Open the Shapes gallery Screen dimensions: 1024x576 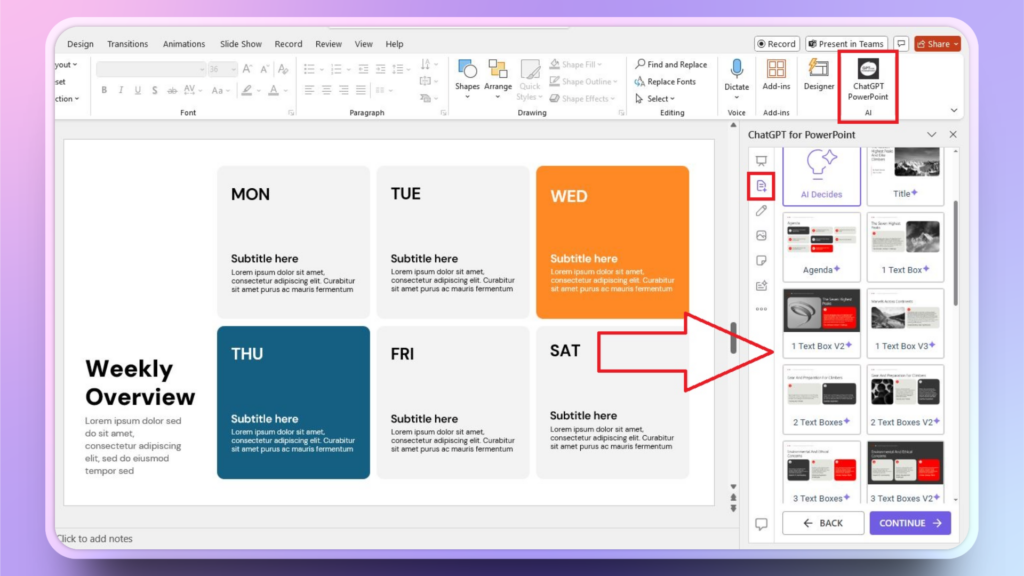coord(467,77)
